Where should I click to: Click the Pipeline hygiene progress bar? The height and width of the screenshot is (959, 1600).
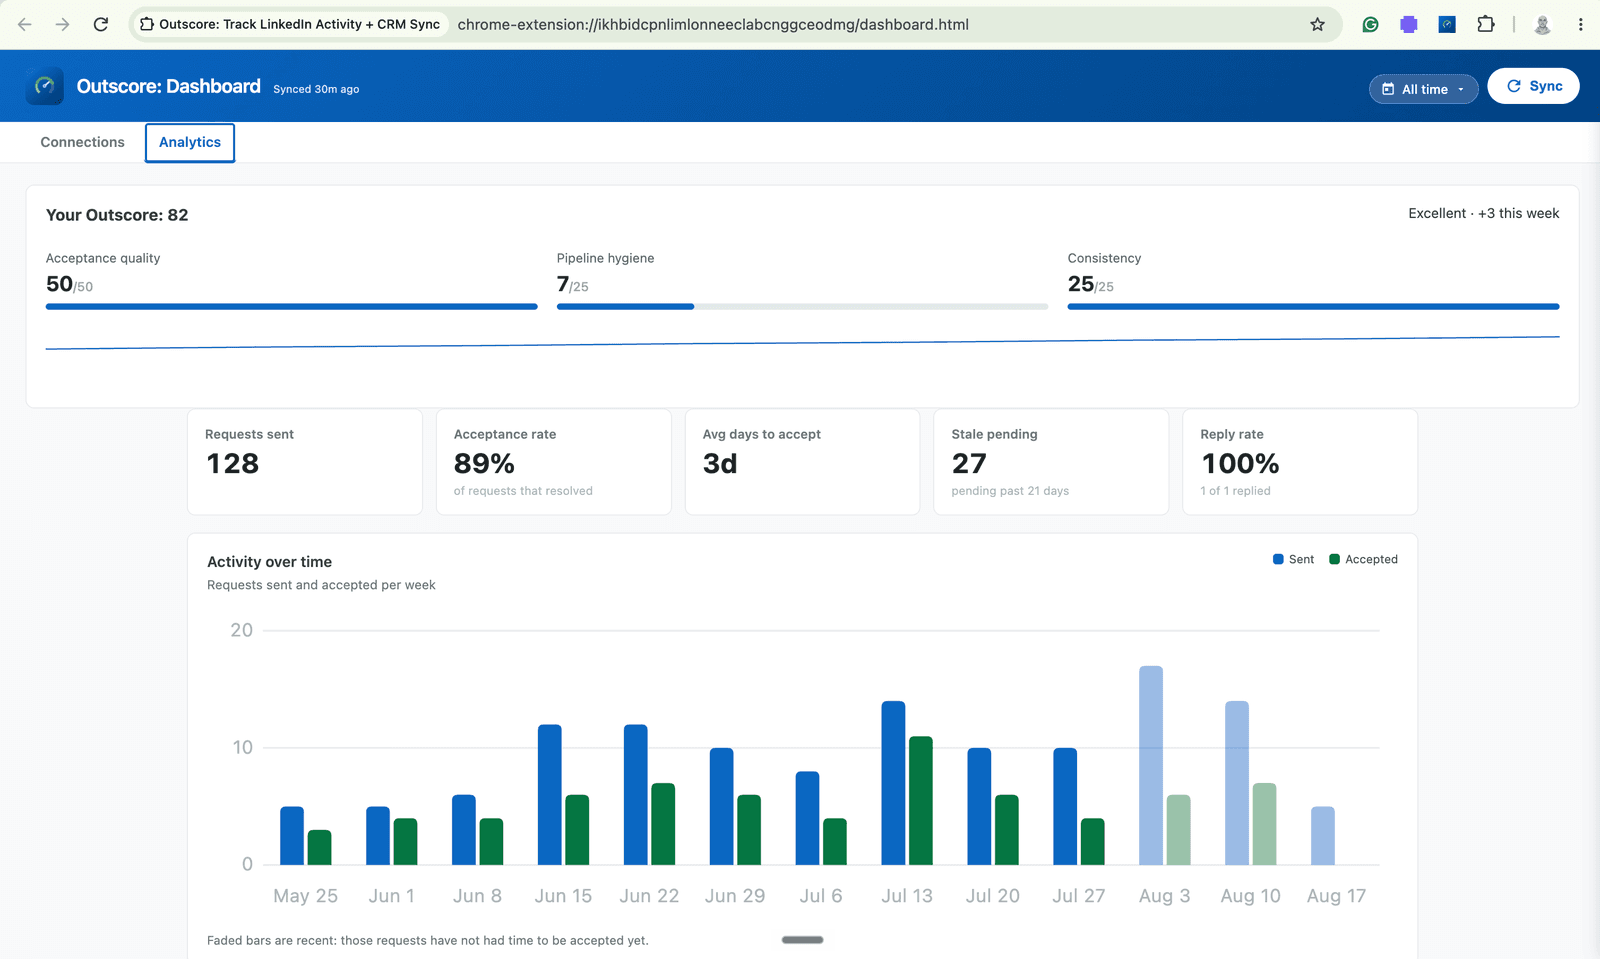pos(802,307)
